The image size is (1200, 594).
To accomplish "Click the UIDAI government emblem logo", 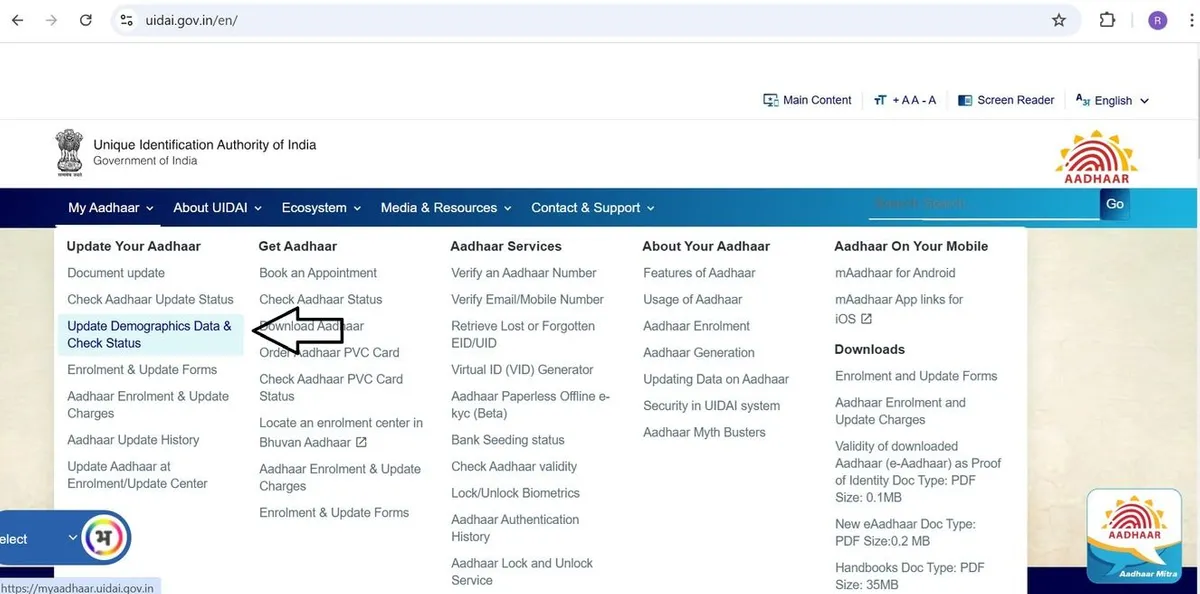I will point(68,151).
